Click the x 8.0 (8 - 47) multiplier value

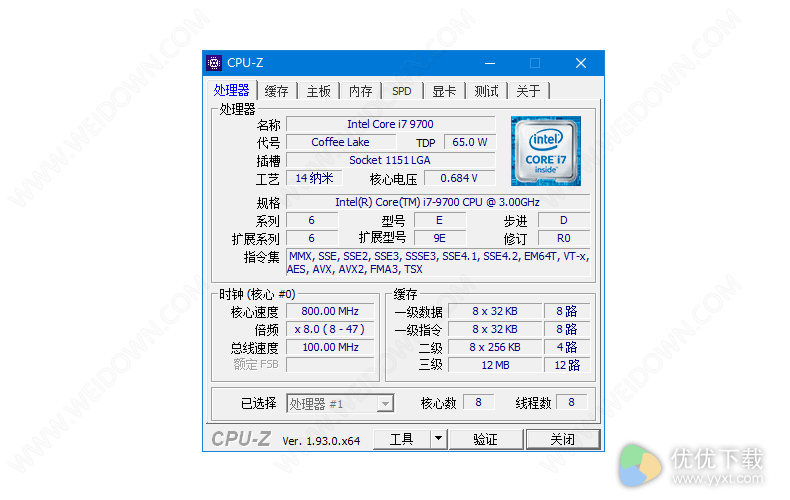(x=330, y=329)
